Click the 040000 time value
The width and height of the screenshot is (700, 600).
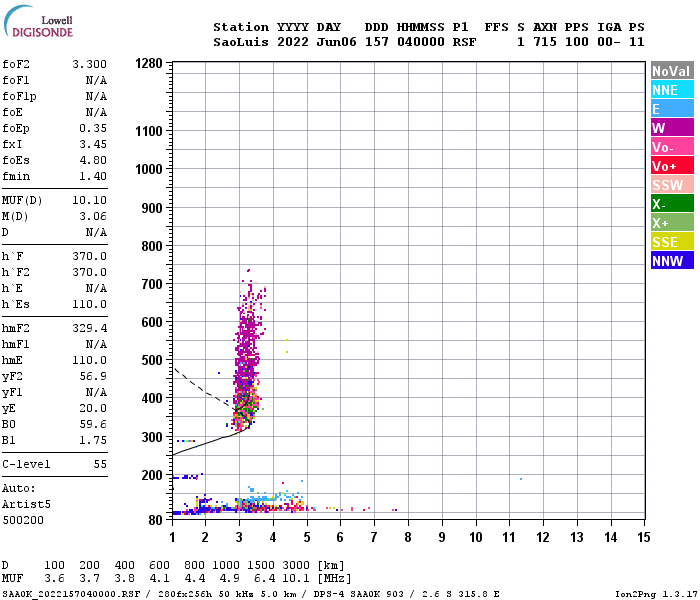coord(421,42)
